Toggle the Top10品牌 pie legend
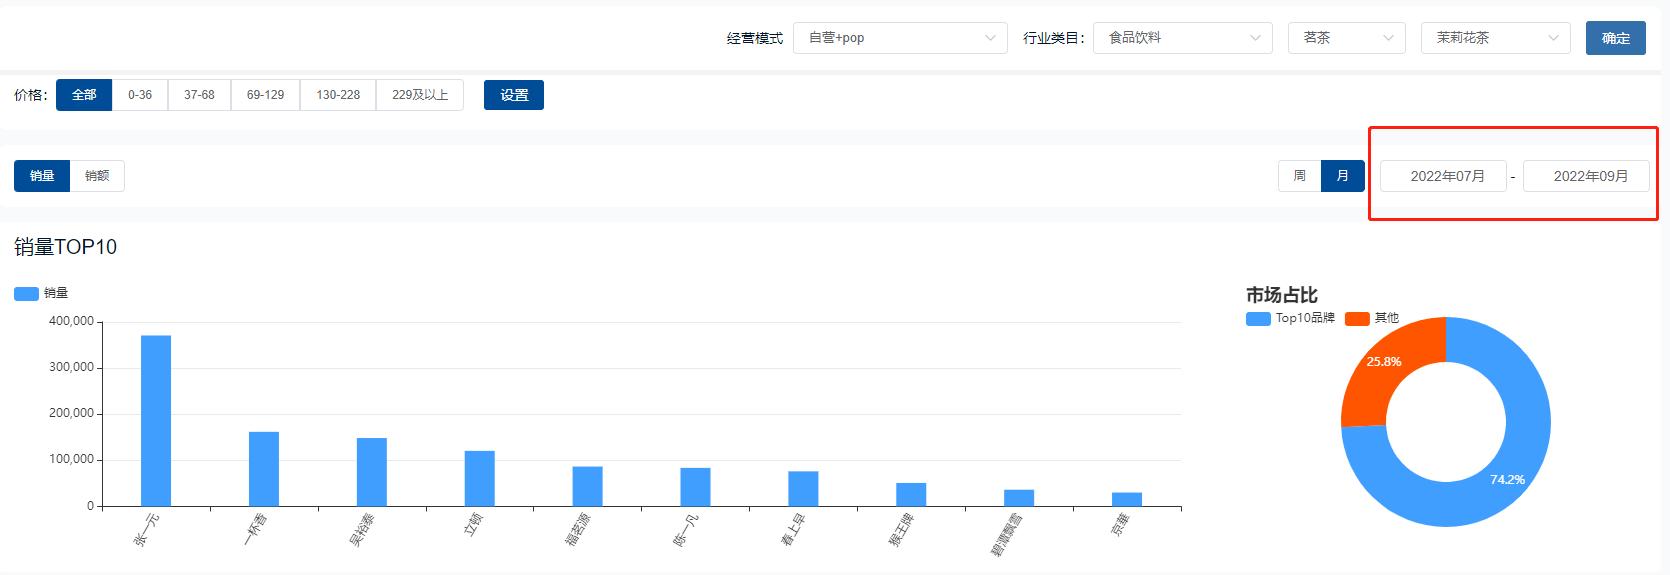1670x575 pixels. tap(1290, 318)
